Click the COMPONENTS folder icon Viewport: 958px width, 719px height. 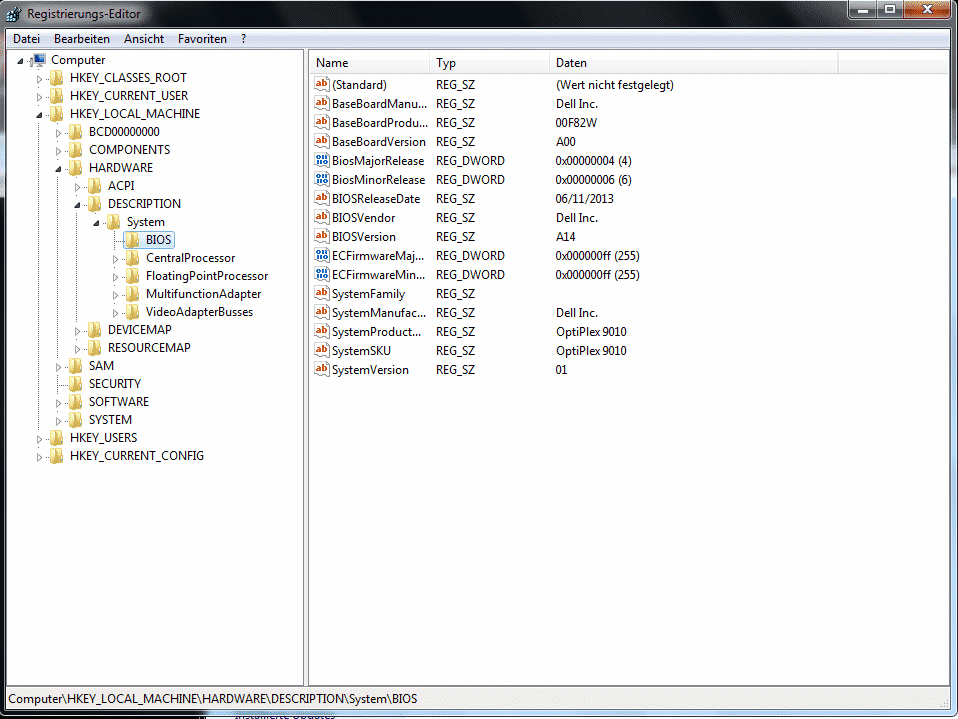76,150
